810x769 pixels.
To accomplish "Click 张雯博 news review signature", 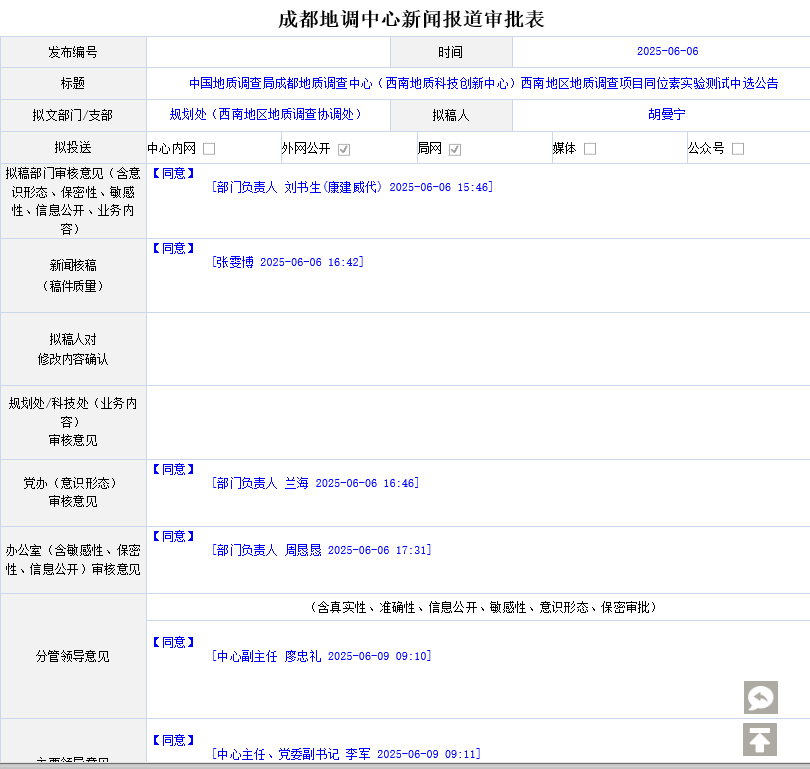I will (x=288, y=262).
